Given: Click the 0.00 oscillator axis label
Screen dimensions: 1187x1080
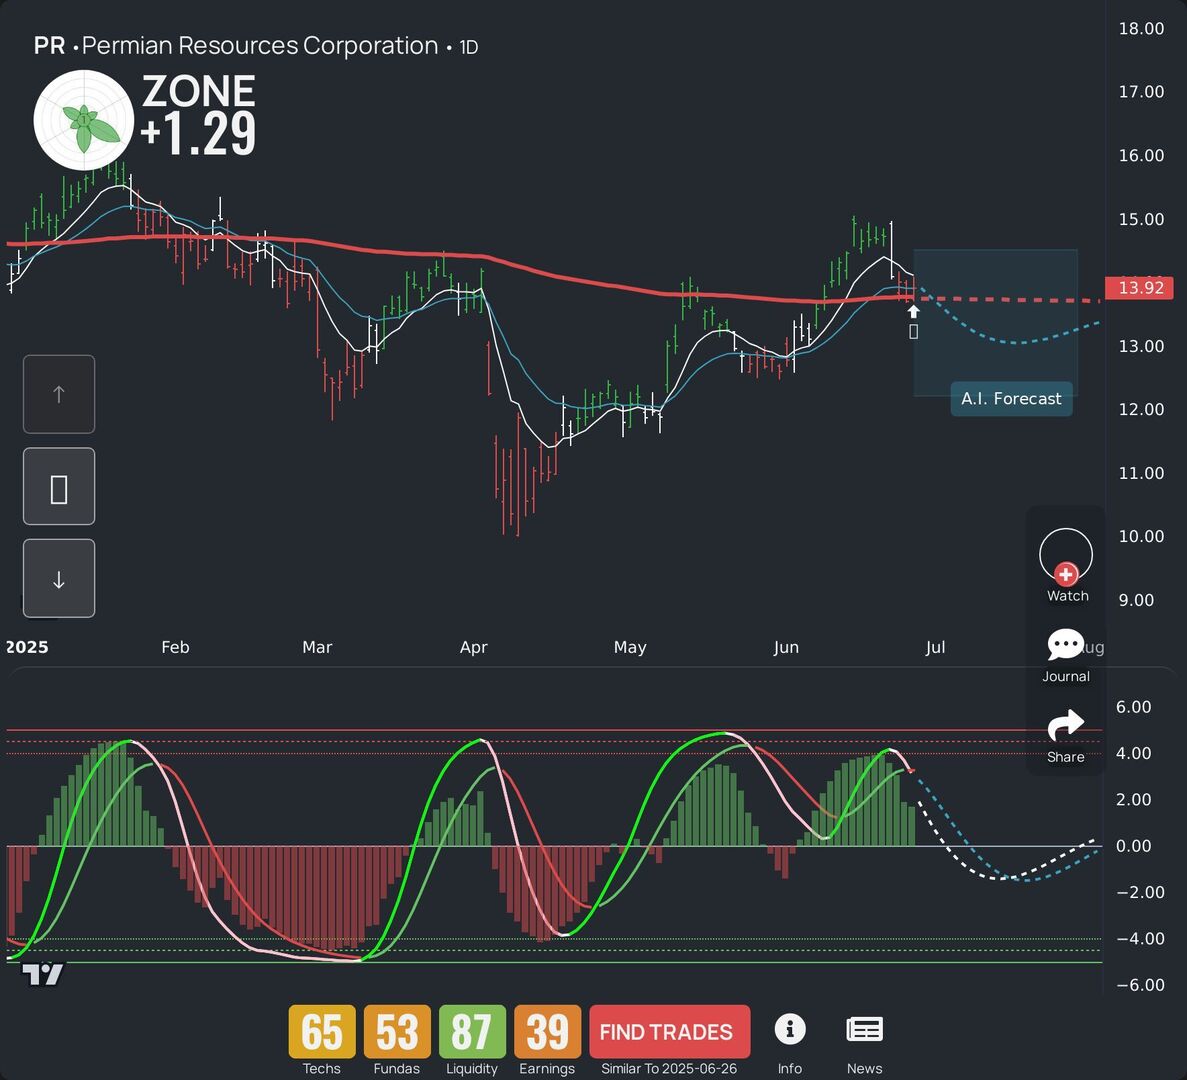Looking at the screenshot, I should pyautogui.click(x=1133, y=846).
